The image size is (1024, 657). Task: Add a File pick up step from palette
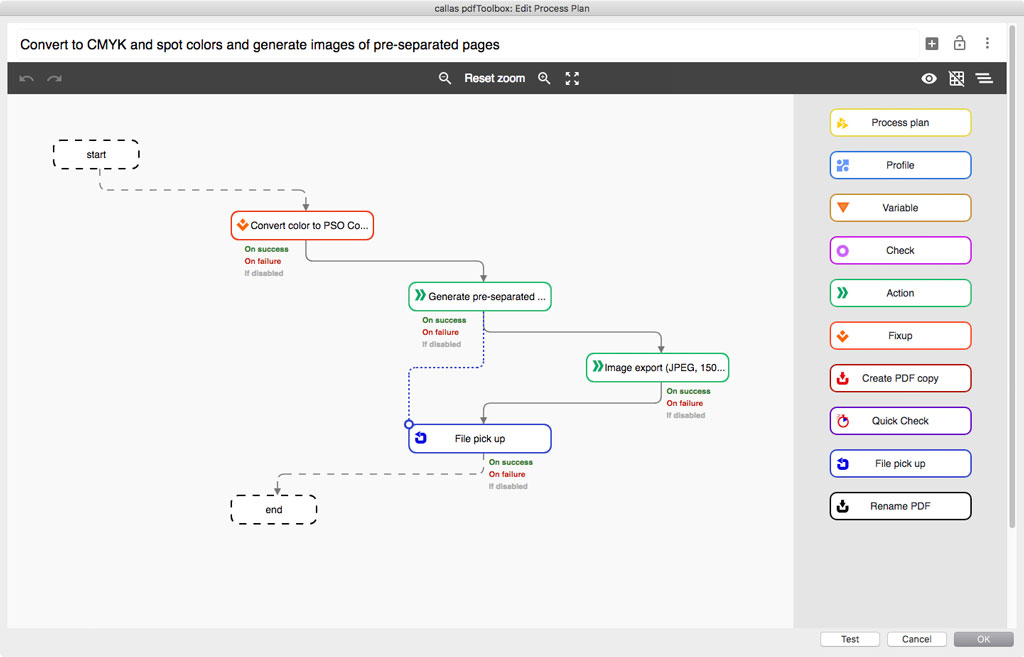pyautogui.click(x=901, y=464)
